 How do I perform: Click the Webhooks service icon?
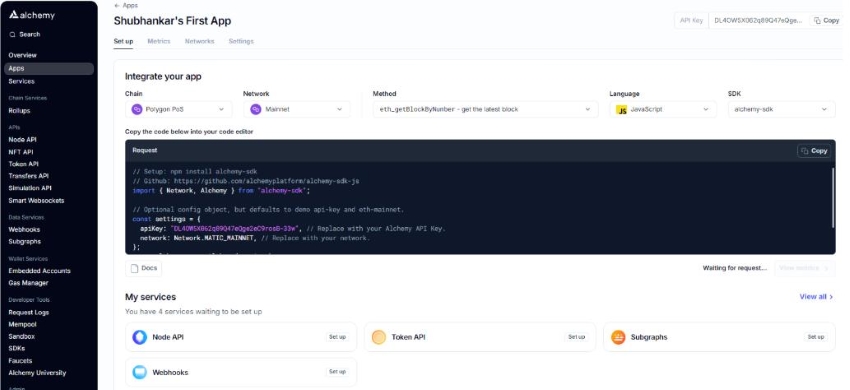(x=140, y=372)
